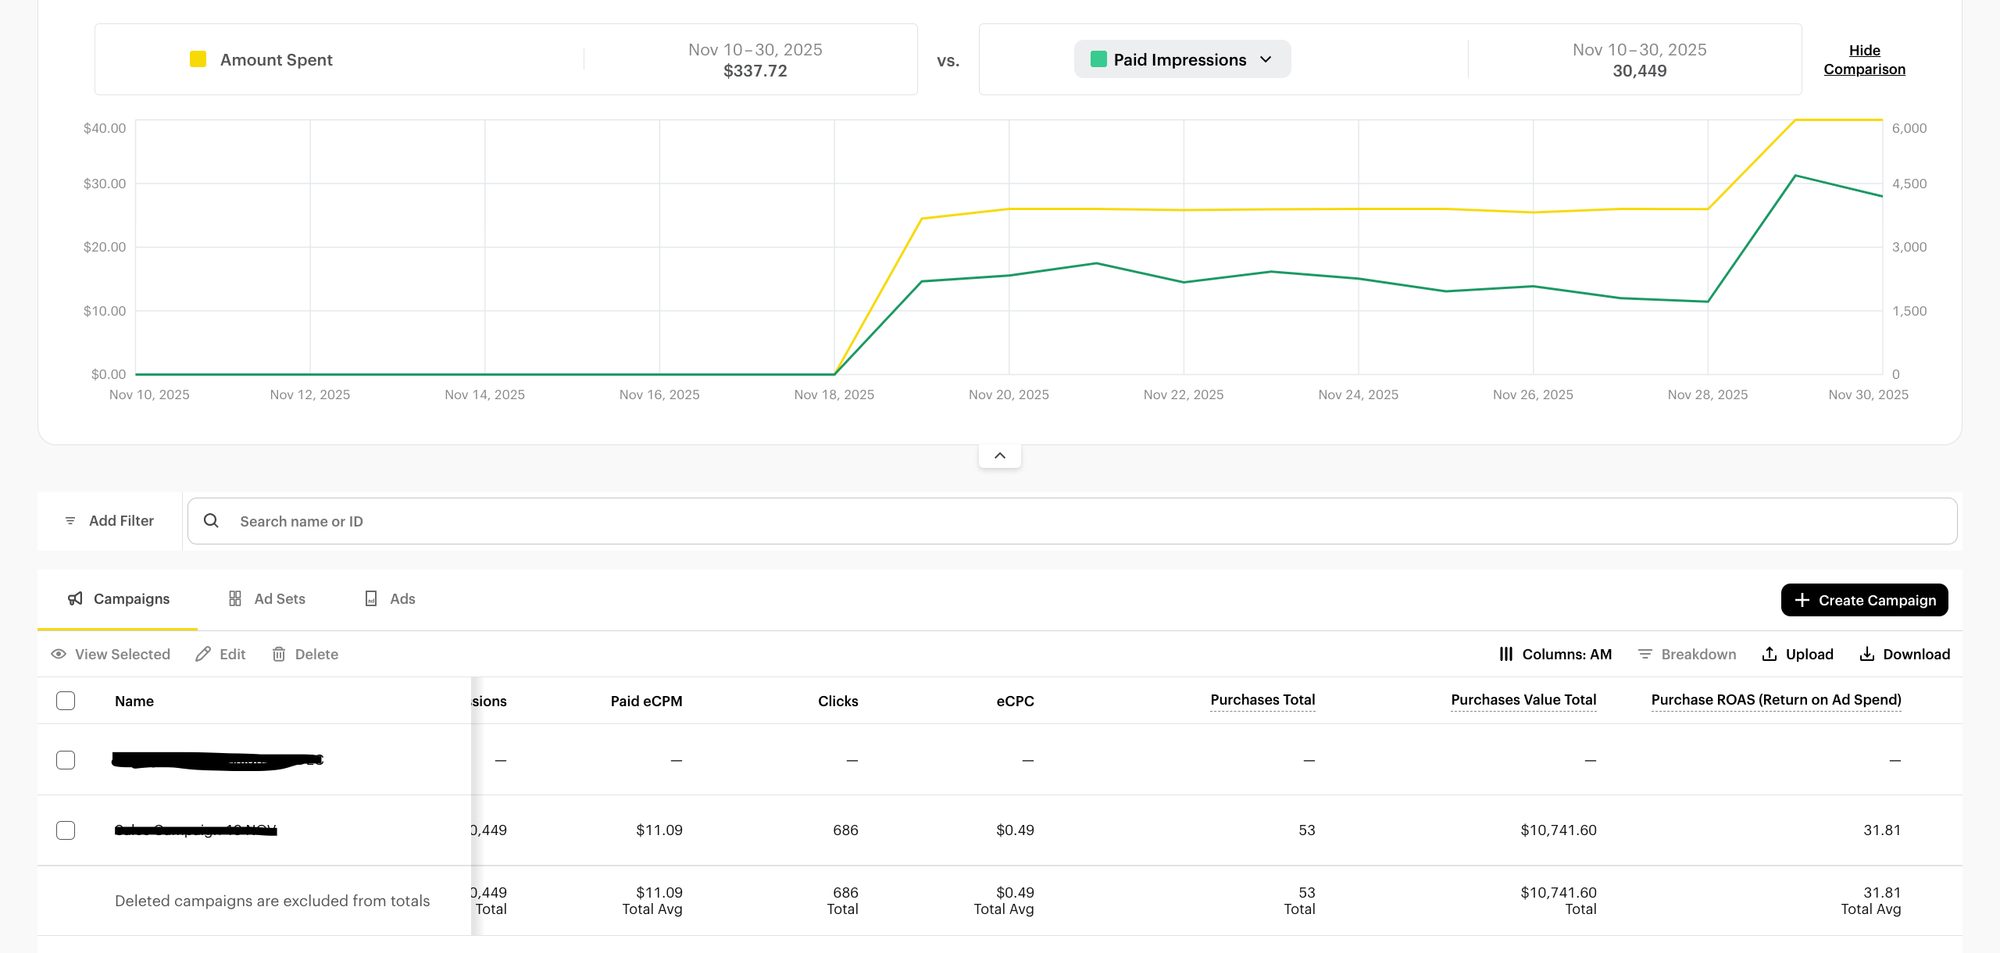Image resolution: width=2000 pixels, height=953 pixels.
Task: Switch to the Ad Sets tab
Action: (267, 599)
